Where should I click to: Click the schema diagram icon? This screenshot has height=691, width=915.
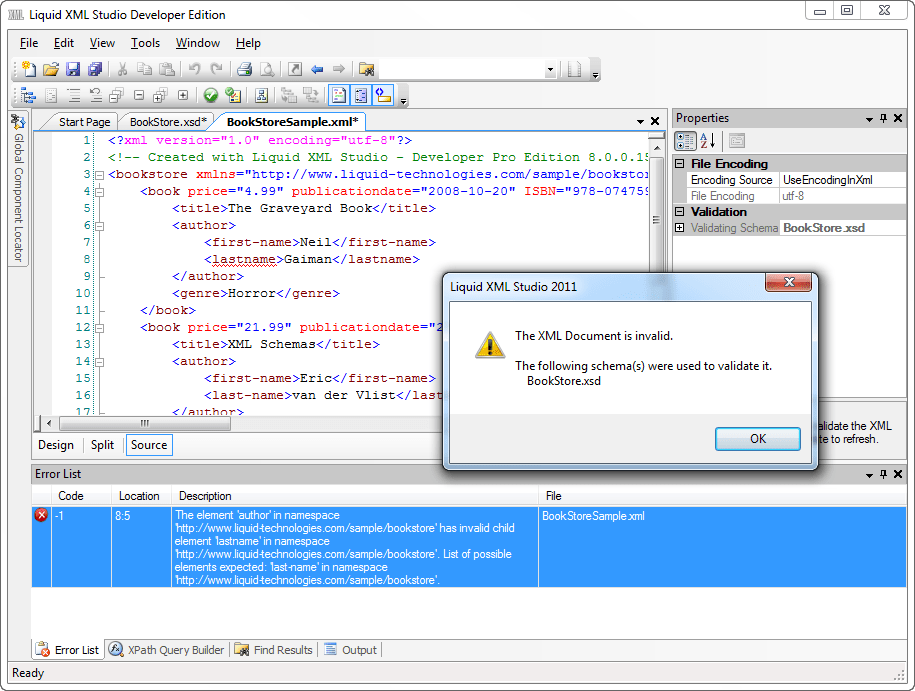pyautogui.click(x=261, y=95)
